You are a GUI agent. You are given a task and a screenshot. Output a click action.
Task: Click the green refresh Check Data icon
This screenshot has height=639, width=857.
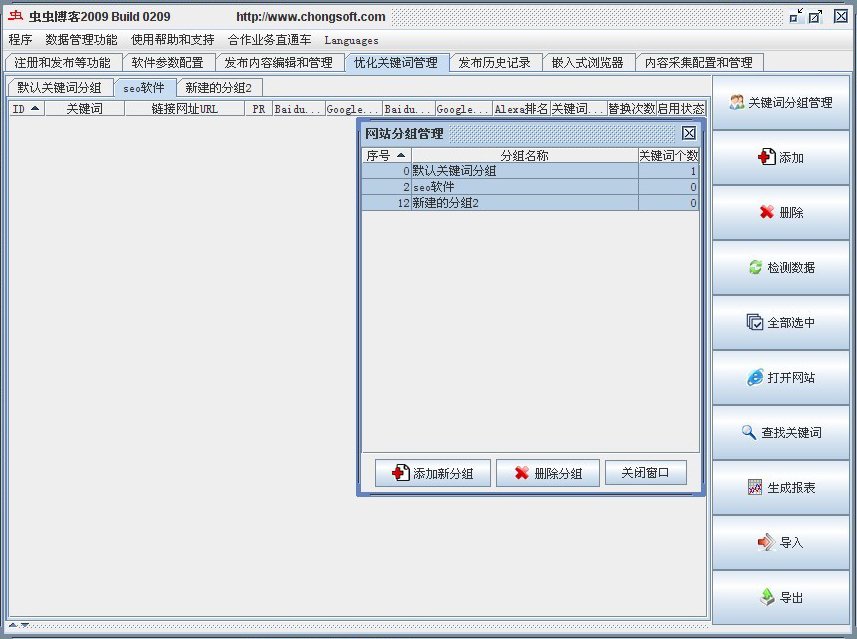point(755,267)
